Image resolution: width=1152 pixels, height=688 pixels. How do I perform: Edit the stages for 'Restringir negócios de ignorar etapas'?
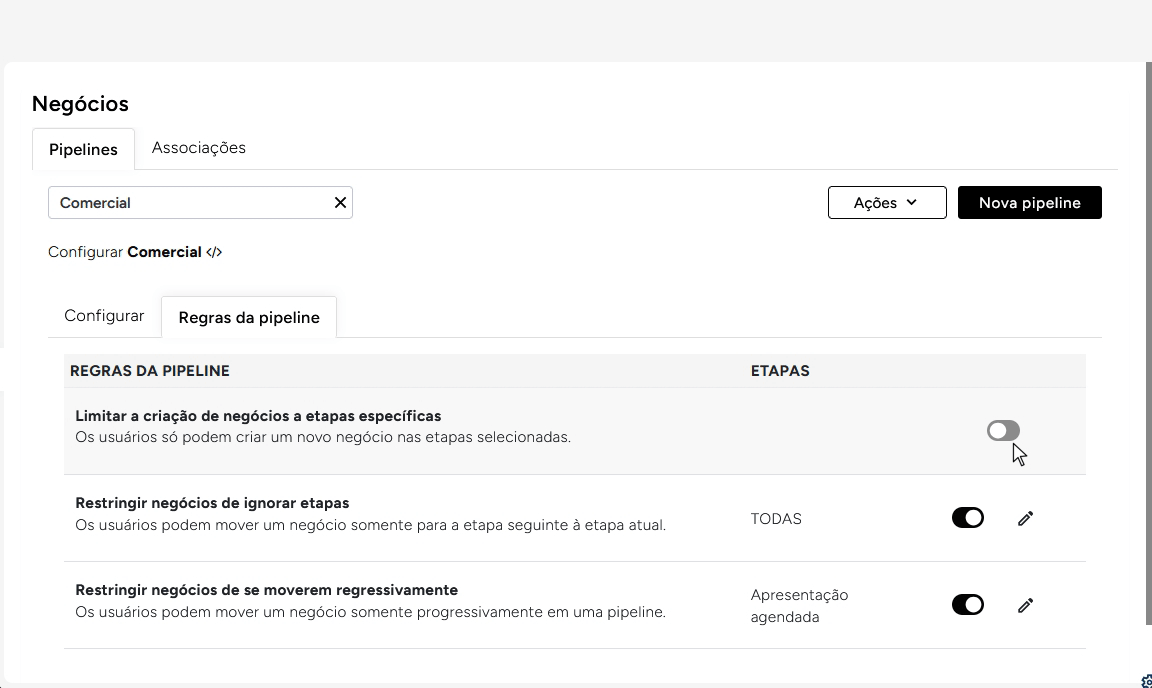click(x=1025, y=518)
